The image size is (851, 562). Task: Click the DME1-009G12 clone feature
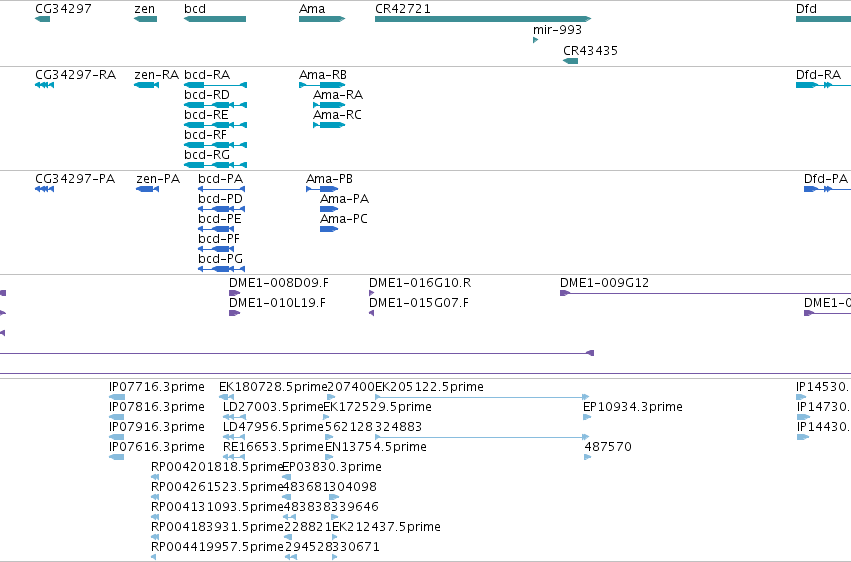(706, 293)
